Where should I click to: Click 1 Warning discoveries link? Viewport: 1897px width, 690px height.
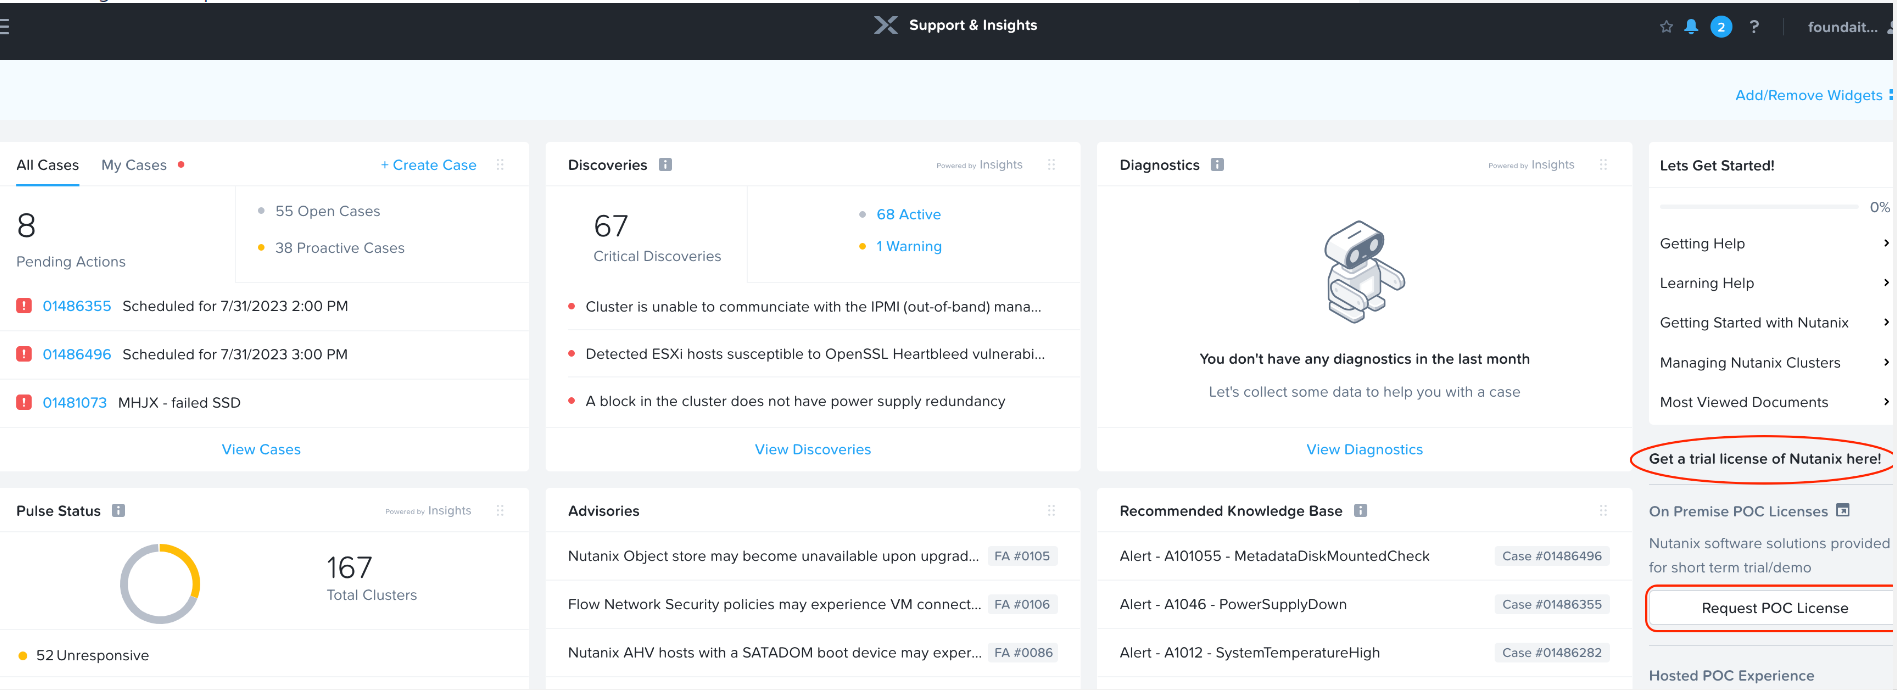click(909, 246)
